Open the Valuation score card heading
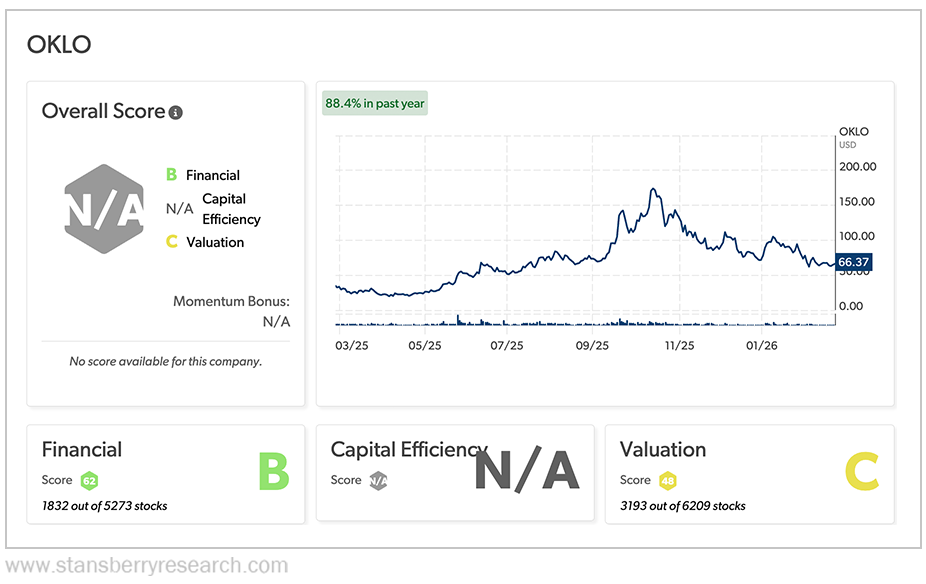 point(663,450)
